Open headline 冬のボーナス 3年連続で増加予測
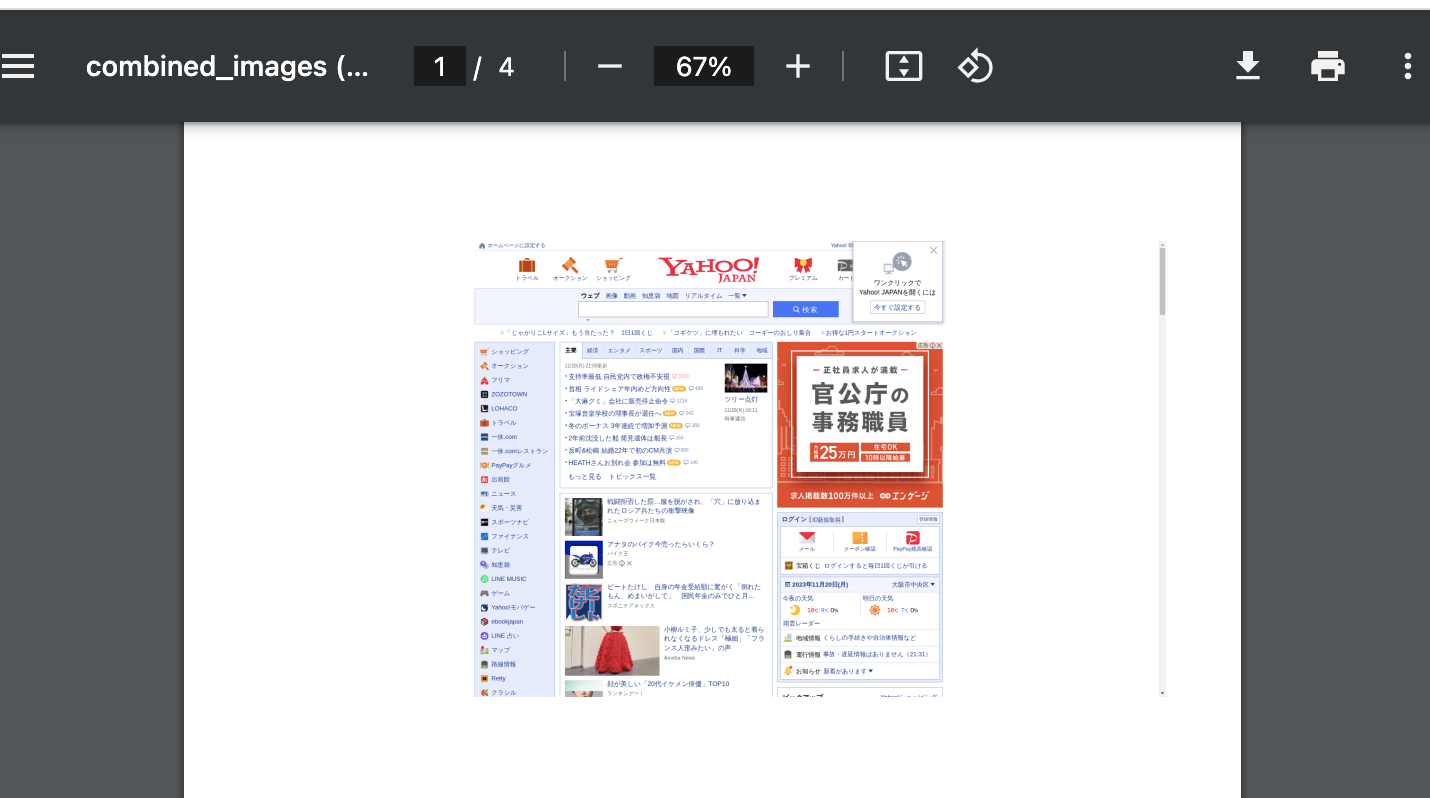 point(617,425)
